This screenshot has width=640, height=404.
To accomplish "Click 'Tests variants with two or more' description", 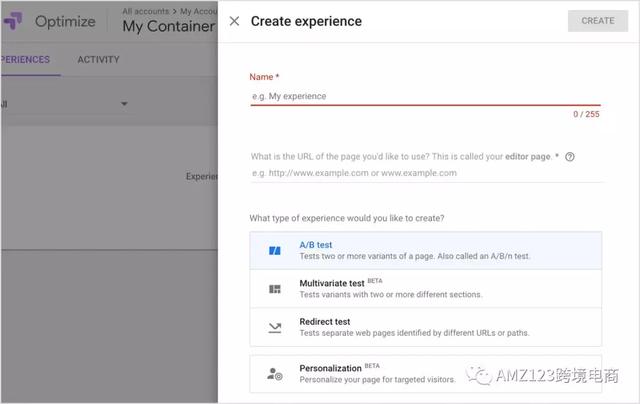I will tap(391, 295).
